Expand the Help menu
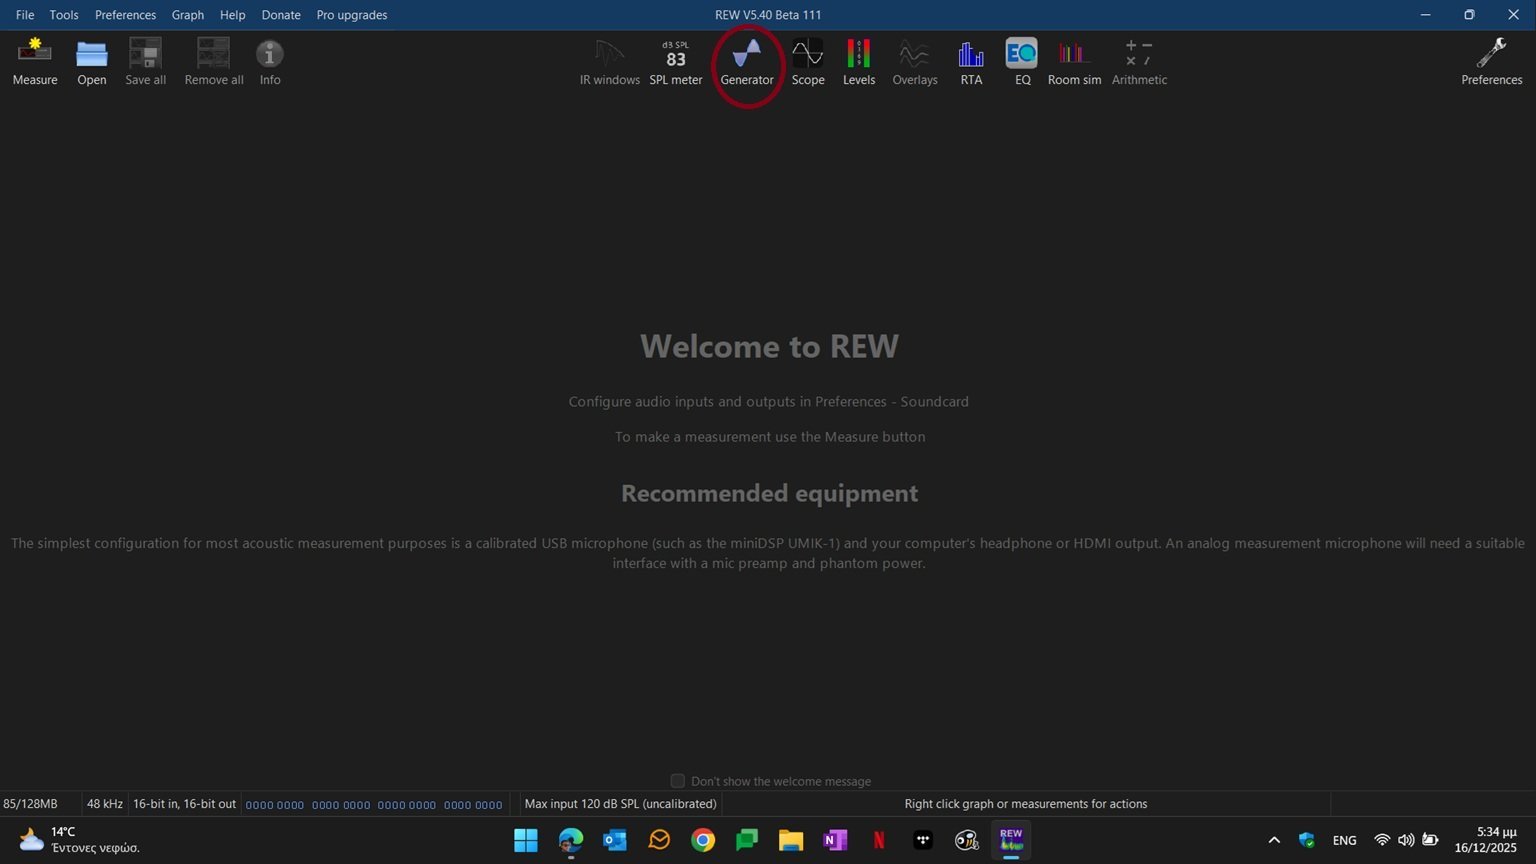 [x=232, y=15]
